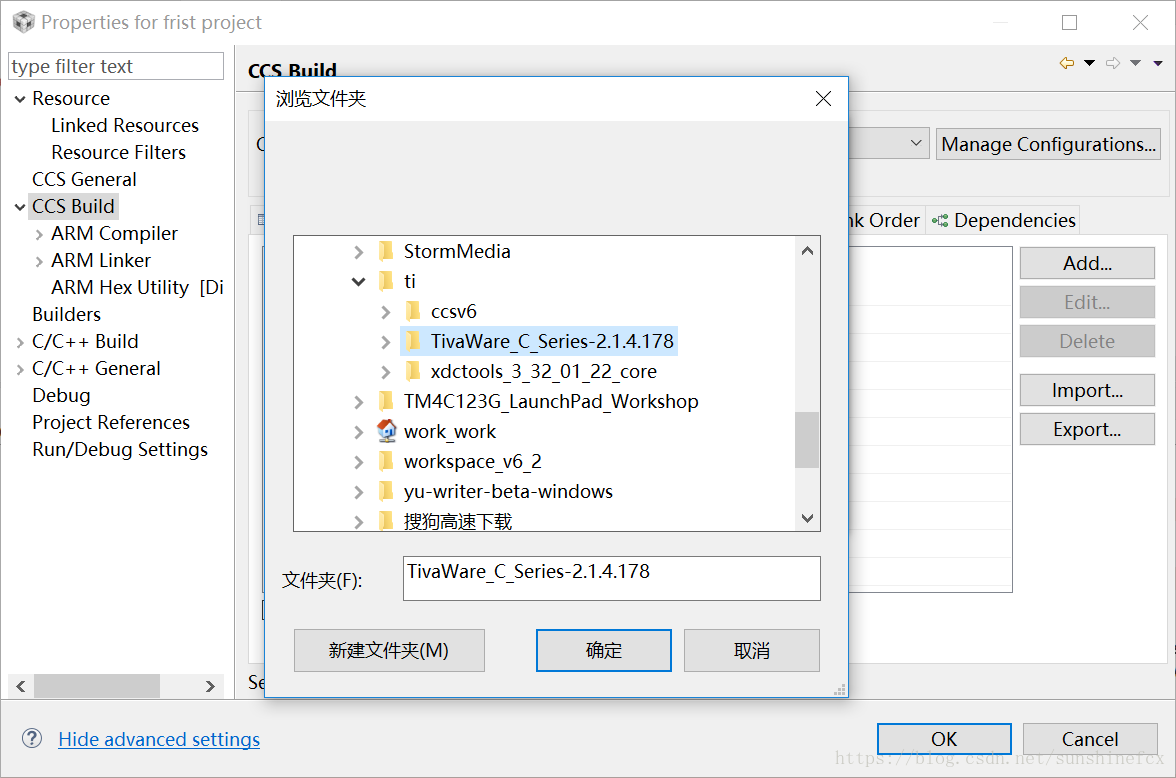Viewport: 1176px width, 778px height.
Task: Click the ccsv6 folder icon
Action: pos(413,311)
